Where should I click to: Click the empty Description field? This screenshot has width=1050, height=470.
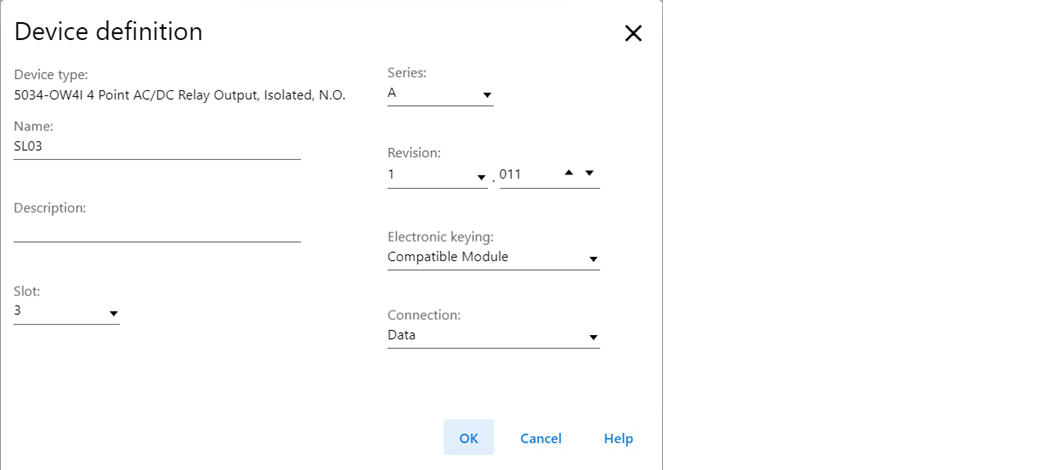pyautogui.click(x=157, y=230)
